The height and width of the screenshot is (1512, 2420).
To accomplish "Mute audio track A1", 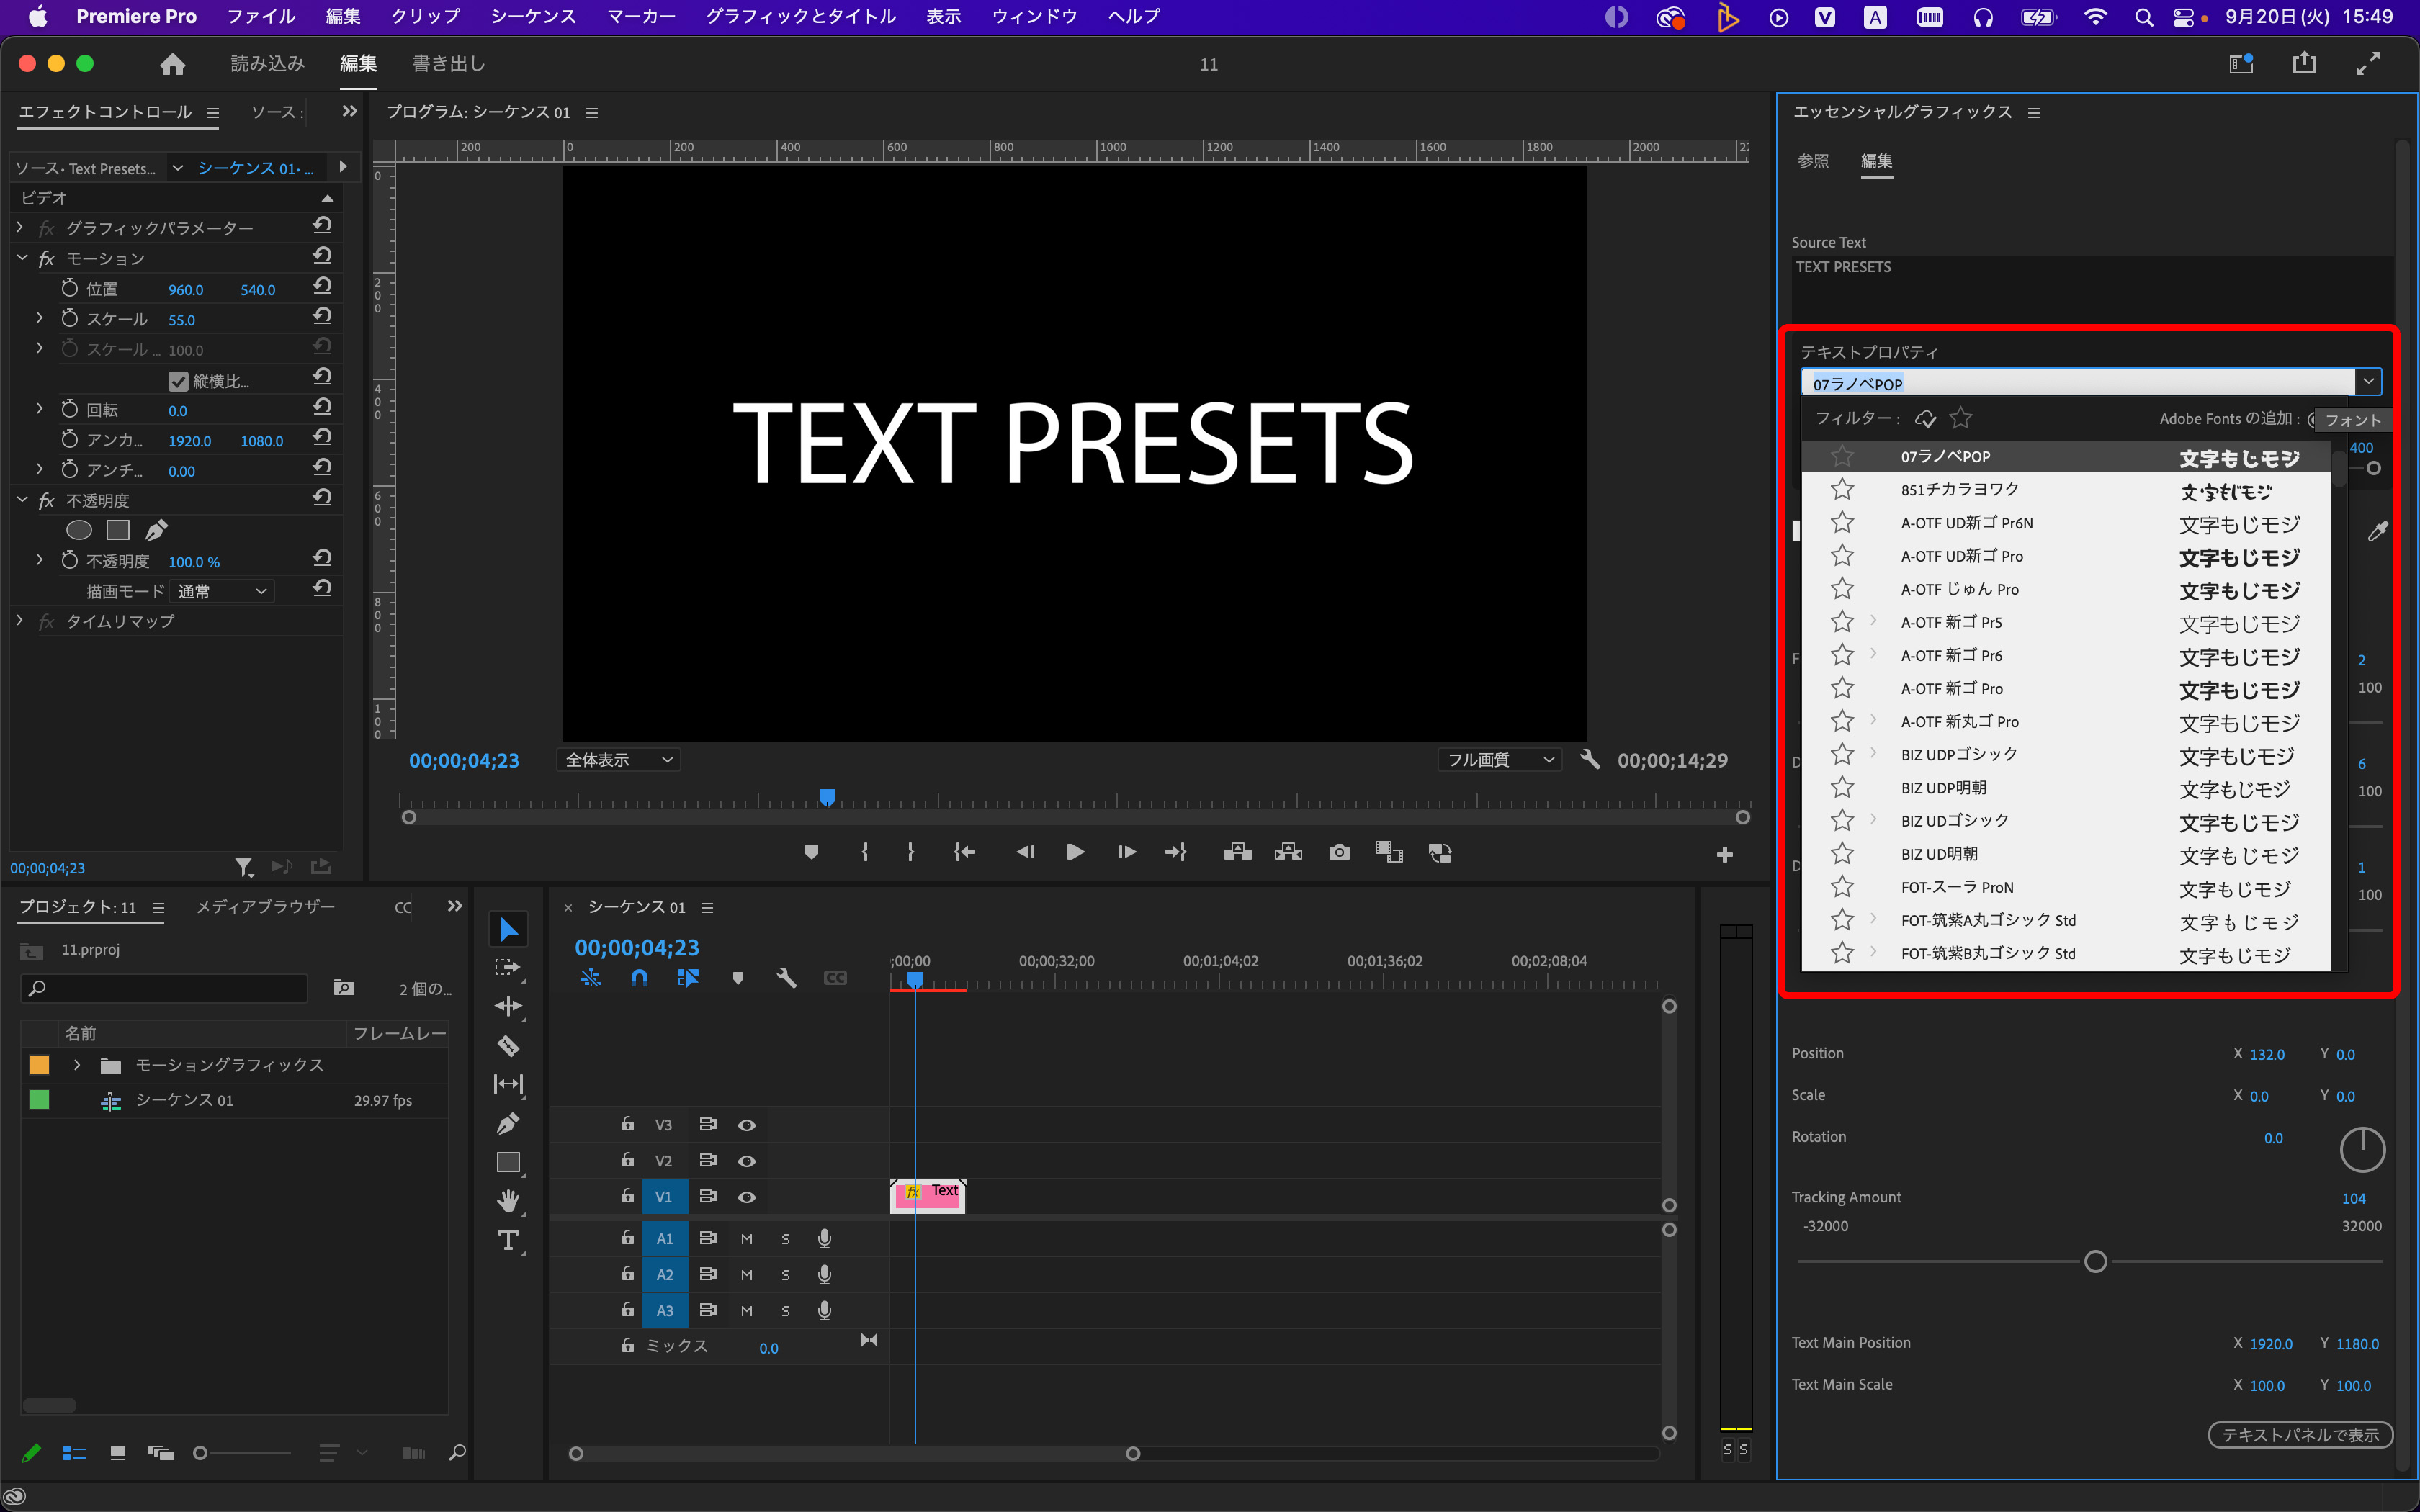I will pos(746,1239).
